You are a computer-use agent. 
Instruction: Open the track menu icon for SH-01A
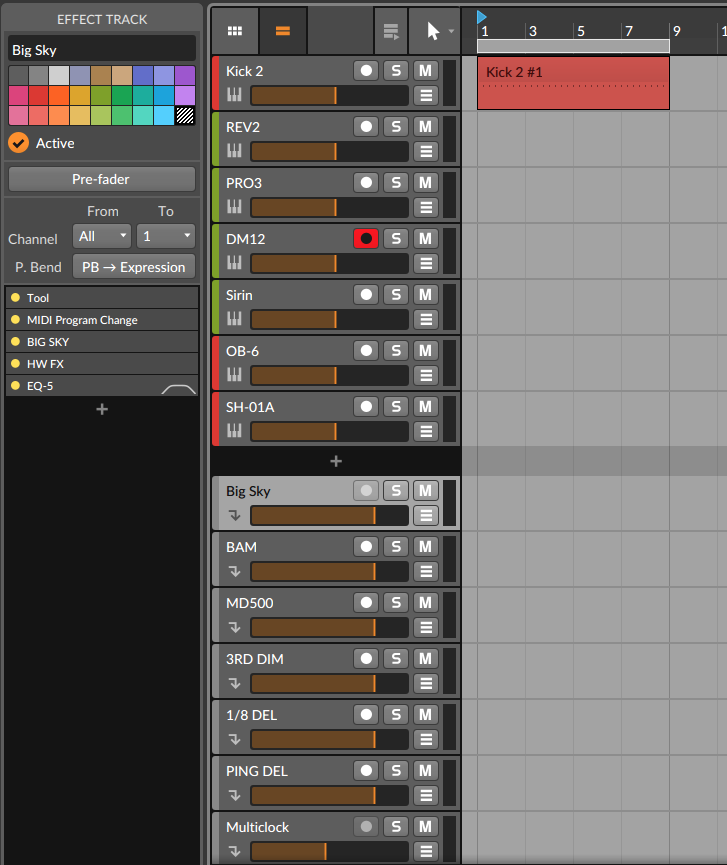[426, 431]
